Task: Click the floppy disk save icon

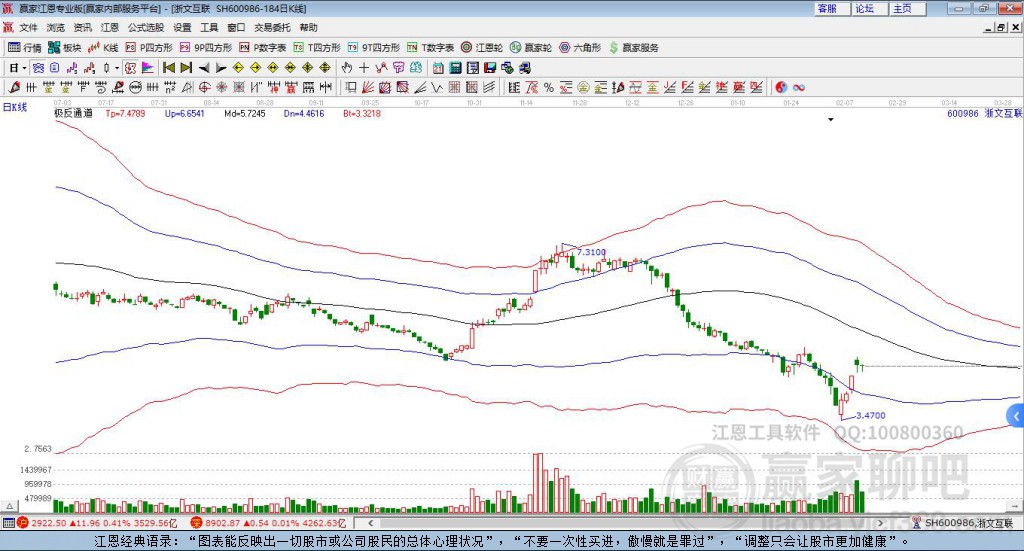Action: coord(490,68)
